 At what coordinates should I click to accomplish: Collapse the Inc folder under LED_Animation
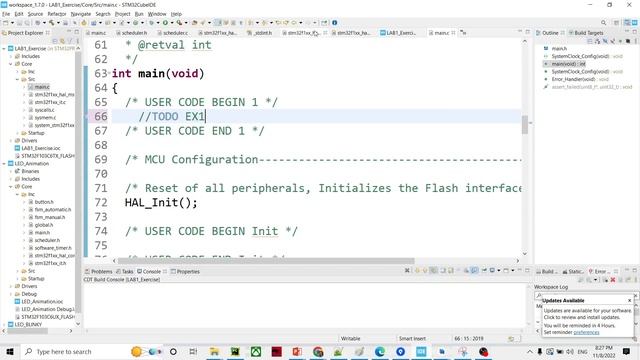point(17,194)
